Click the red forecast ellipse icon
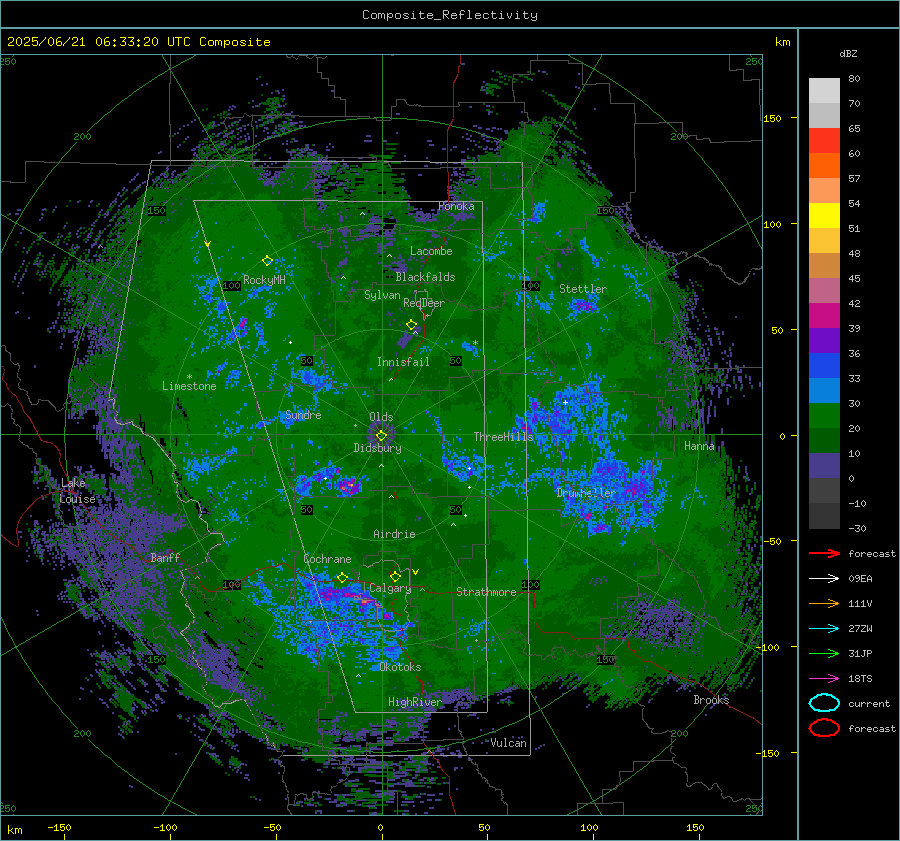The height and width of the screenshot is (841, 900). pyautogui.click(x=824, y=728)
